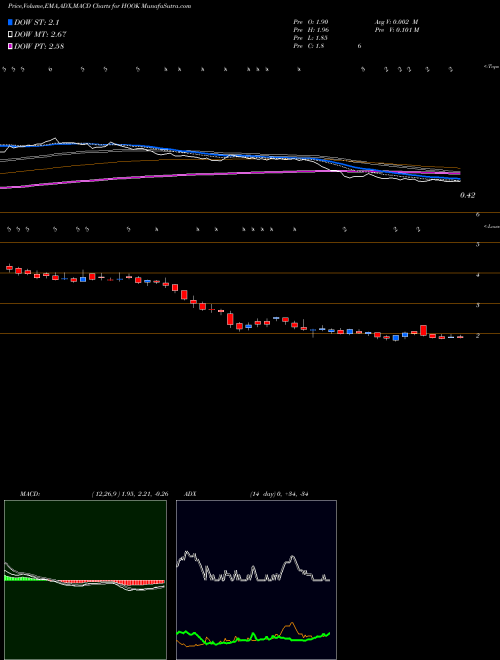The image size is (500, 660).
Task: Click the white DOW MT legend swatch
Action: 10,34
